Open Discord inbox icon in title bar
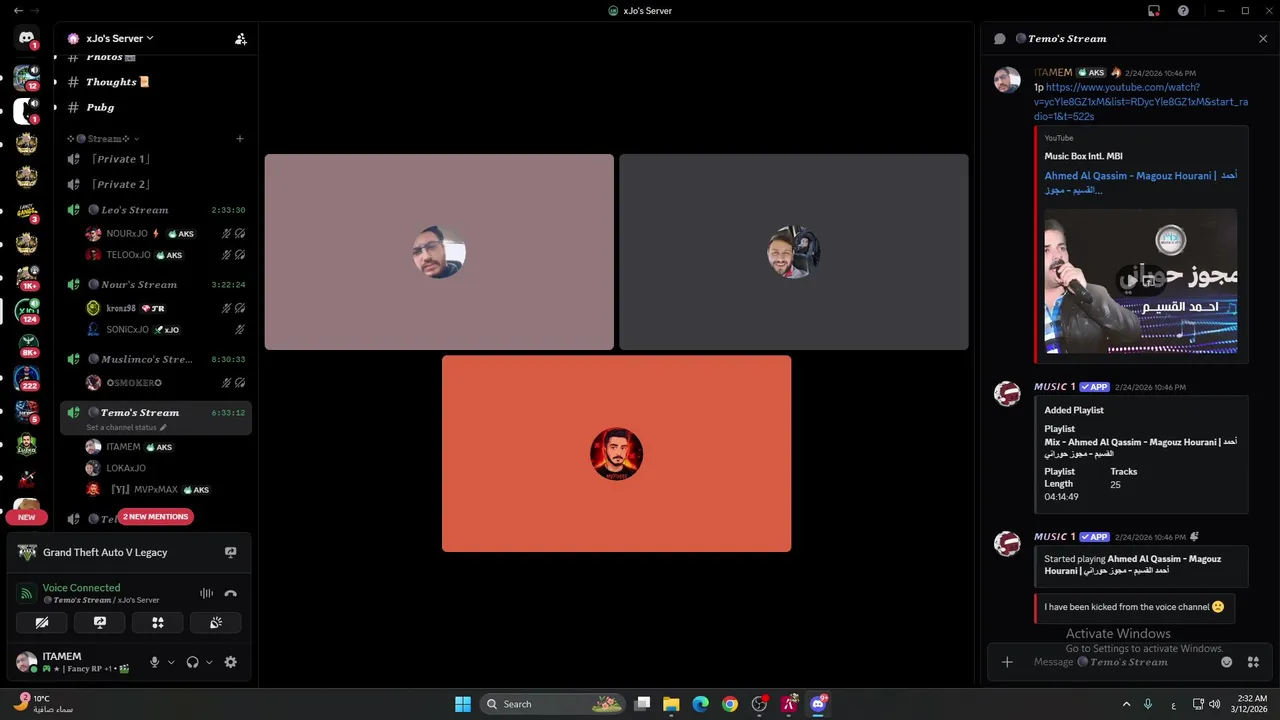The image size is (1280, 720). 1154,11
